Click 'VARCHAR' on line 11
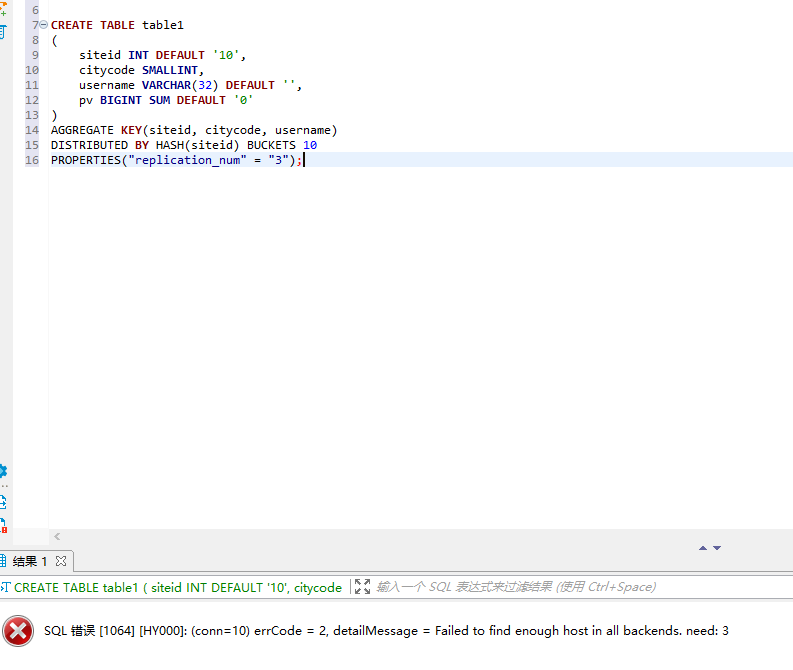 [x=166, y=85]
